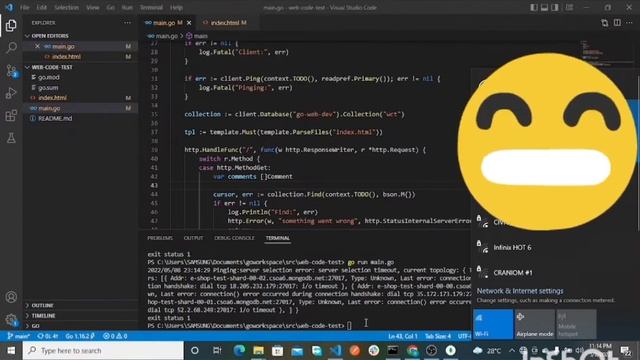The image size is (640, 360).
Task: Click Ln 43, Col 1 cursor position
Action: (x=402, y=336)
